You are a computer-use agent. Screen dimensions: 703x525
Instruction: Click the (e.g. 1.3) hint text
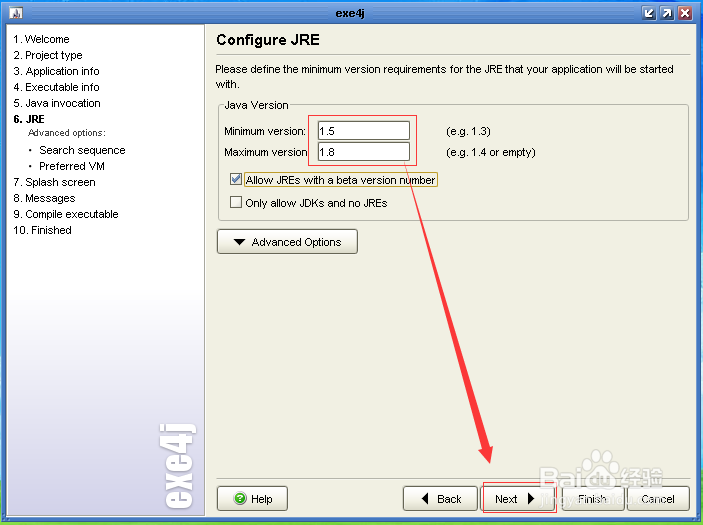coord(468,131)
